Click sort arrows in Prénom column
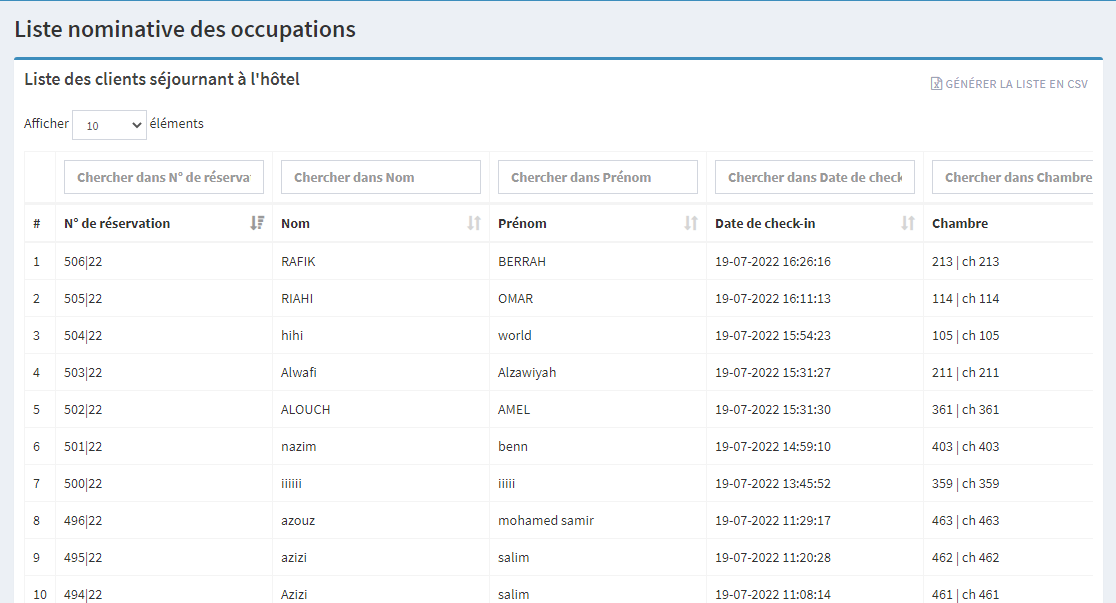This screenshot has width=1116, height=603. tap(691, 224)
